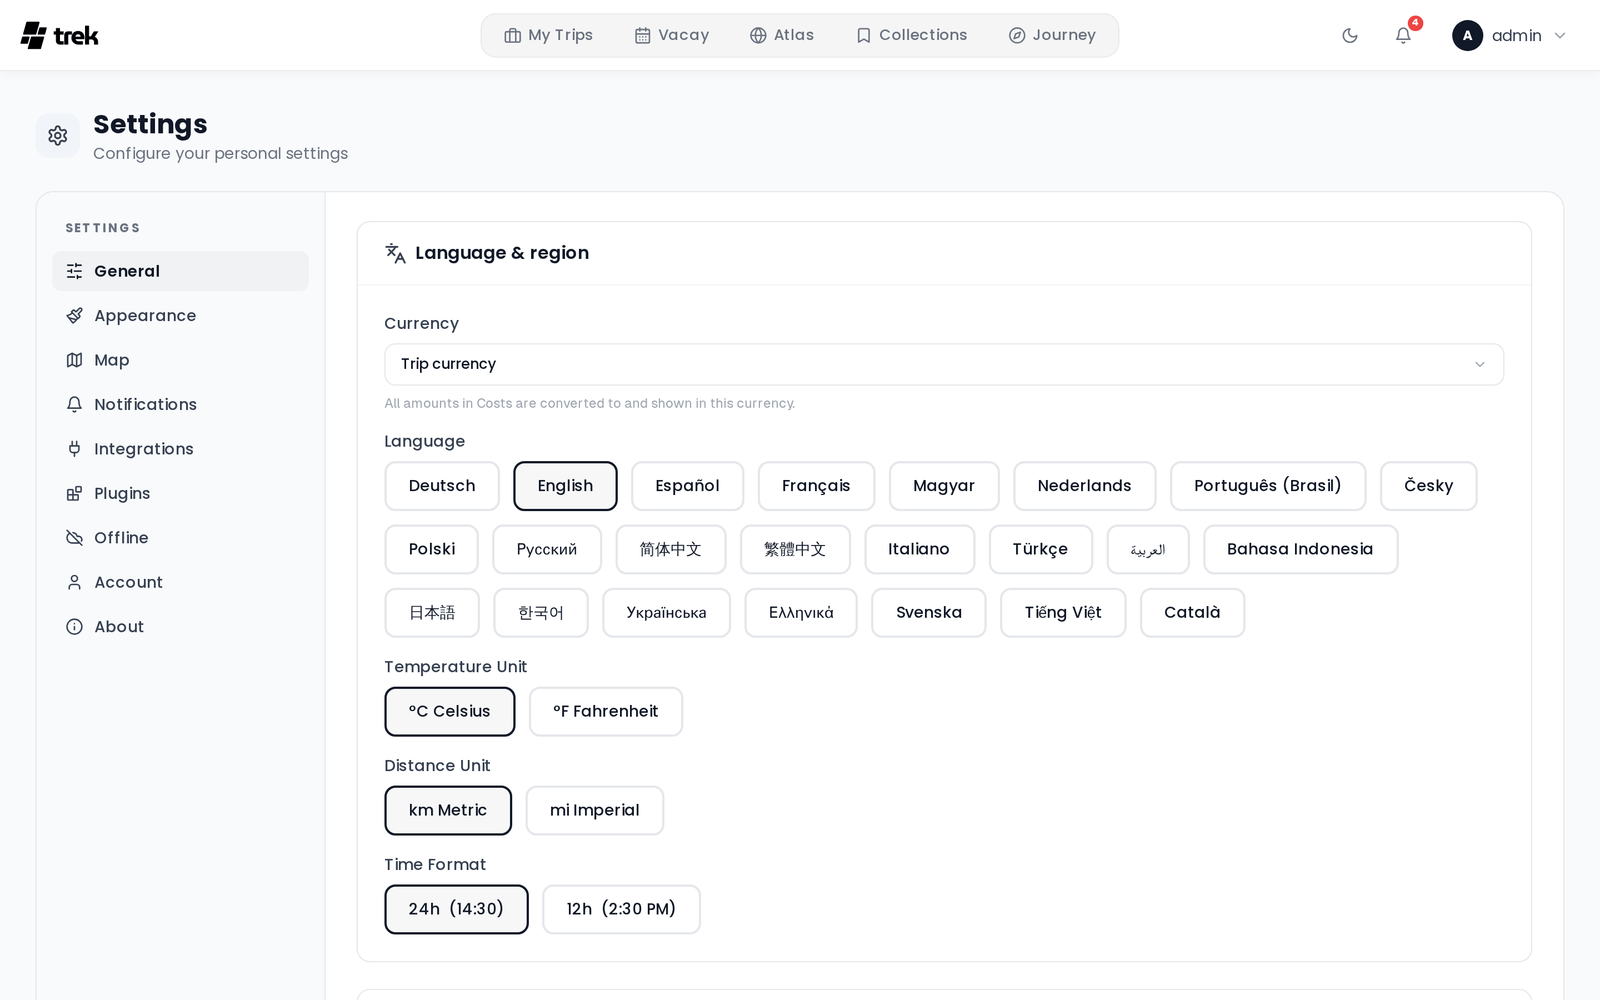This screenshot has width=1600, height=1000.
Task: Click the Notifications sidebar bell icon
Action: (x=74, y=405)
